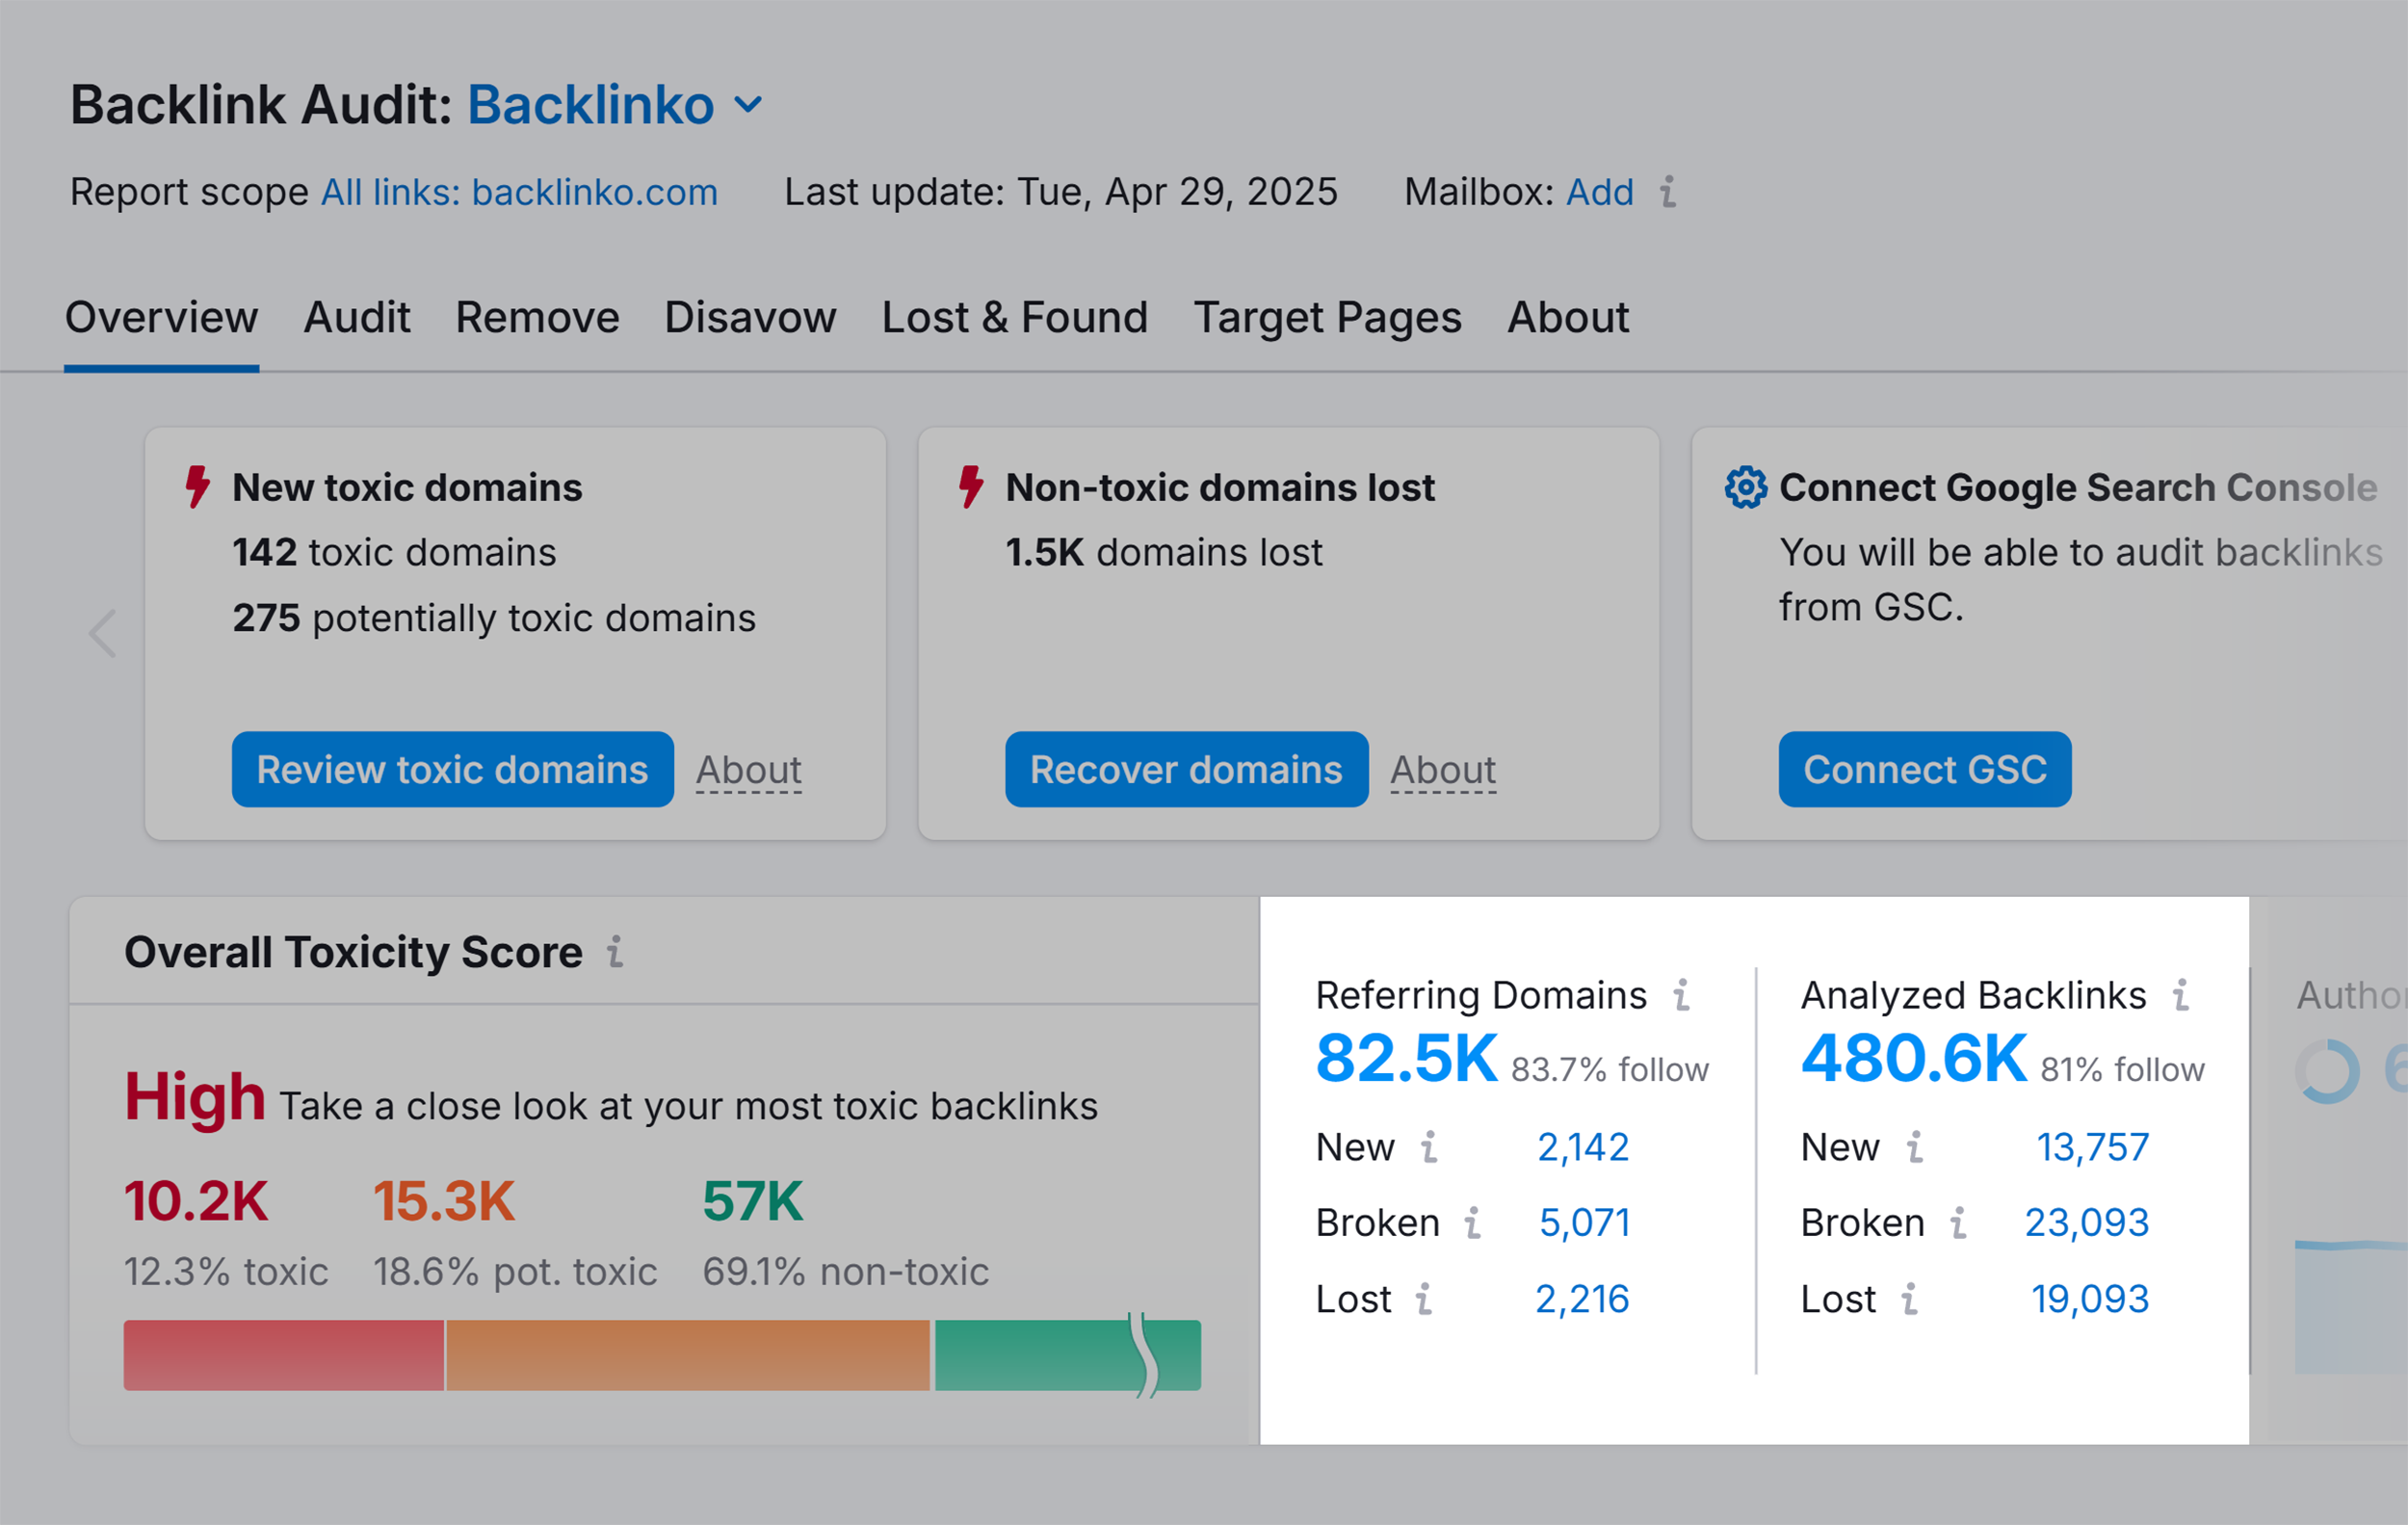2408x1525 pixels.
Task: Click the Mailbox info icon
Action: point(1667,191)
